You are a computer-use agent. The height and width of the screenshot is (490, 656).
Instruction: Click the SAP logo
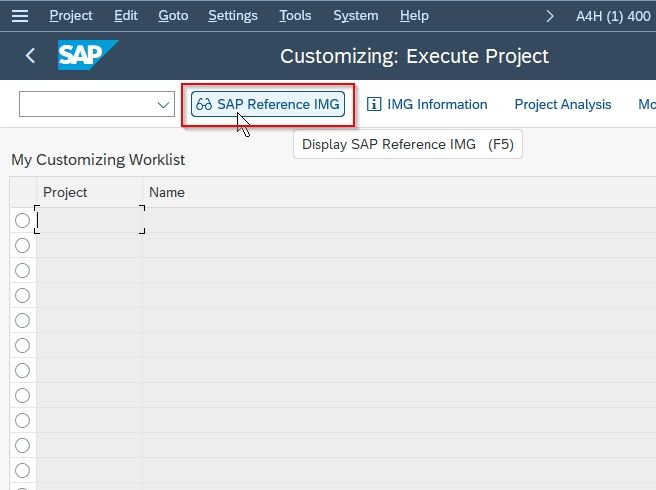point(88,55)
